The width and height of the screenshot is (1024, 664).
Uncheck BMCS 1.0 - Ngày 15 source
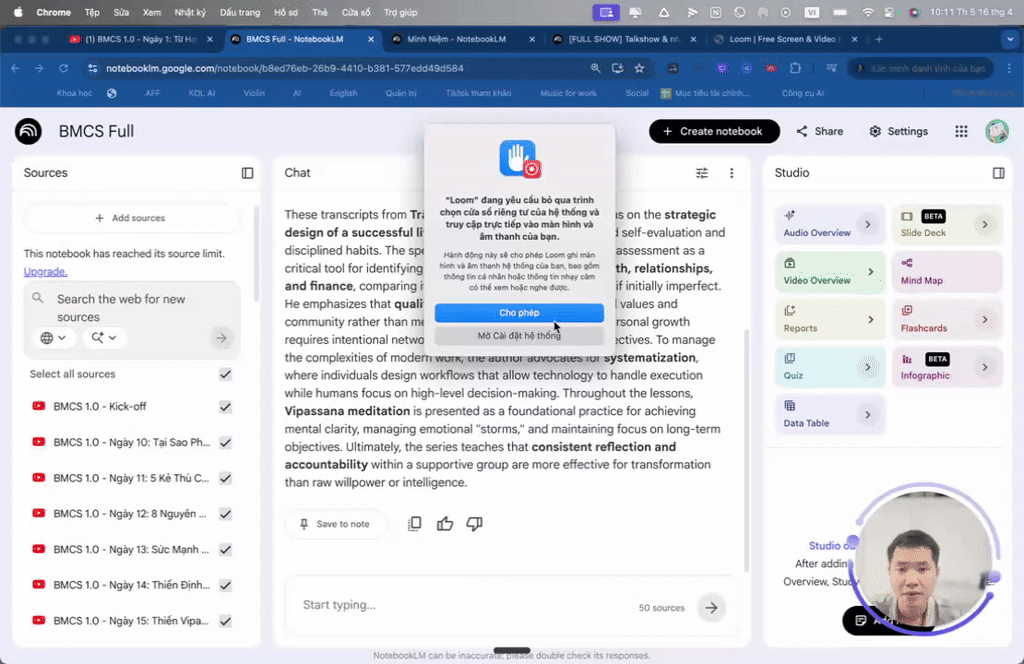[x=225, y=621]
